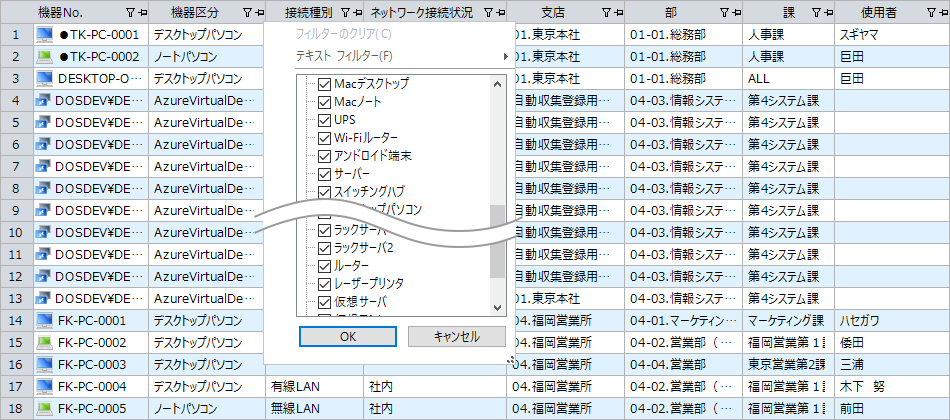The height and width of the screenshot is (420, 950).
Task: Click device icon in row 3 DESKTOP-O
Action: click(45, 79)
